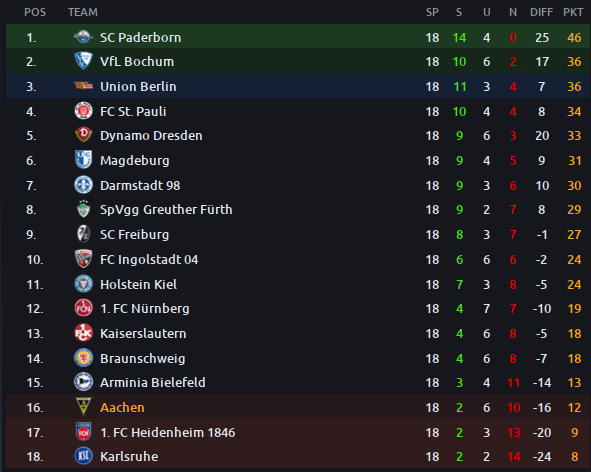Sort table by DIFF column header
Screen dimensions: 591x472
pyautogui.click(x=541, y=12)
